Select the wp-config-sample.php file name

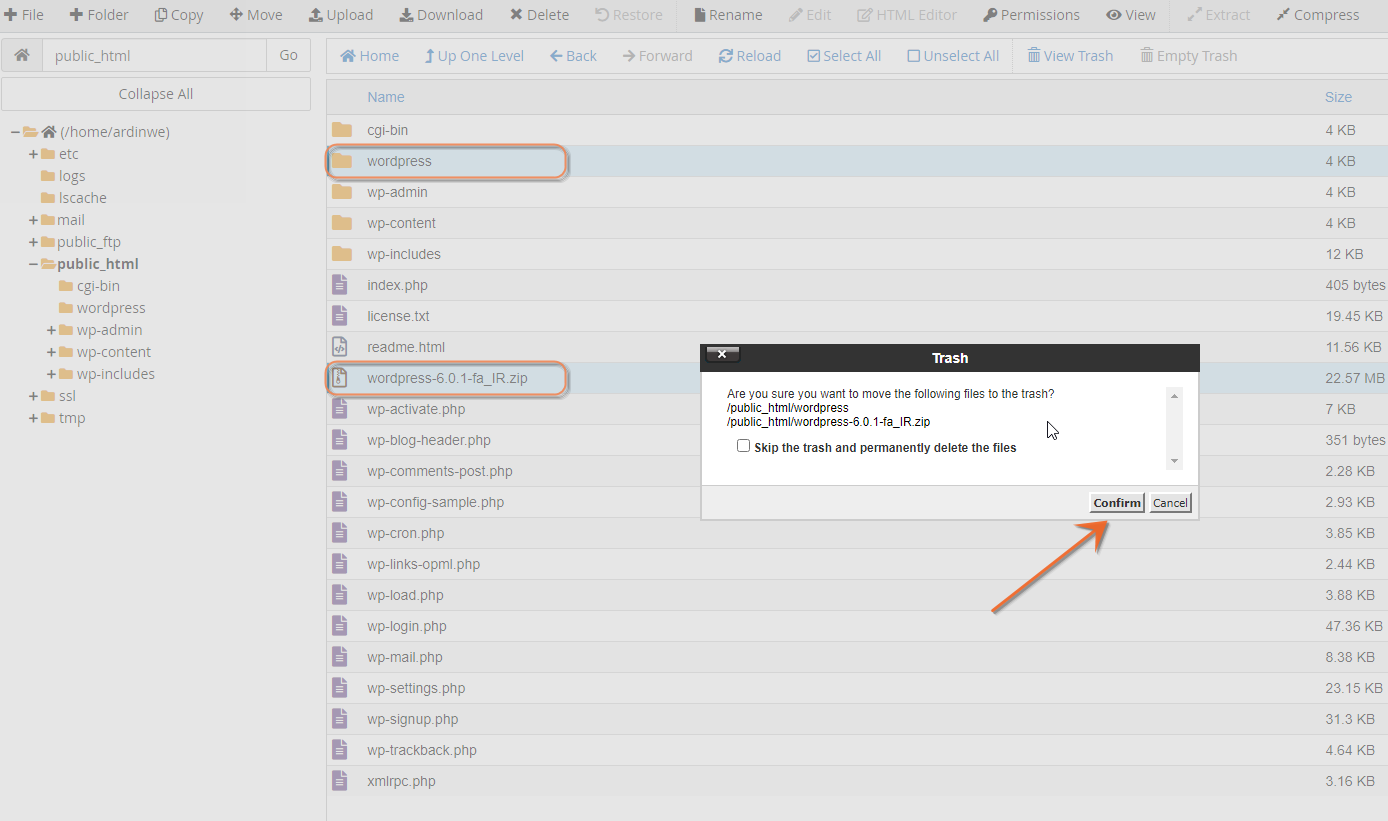(435, 502)
